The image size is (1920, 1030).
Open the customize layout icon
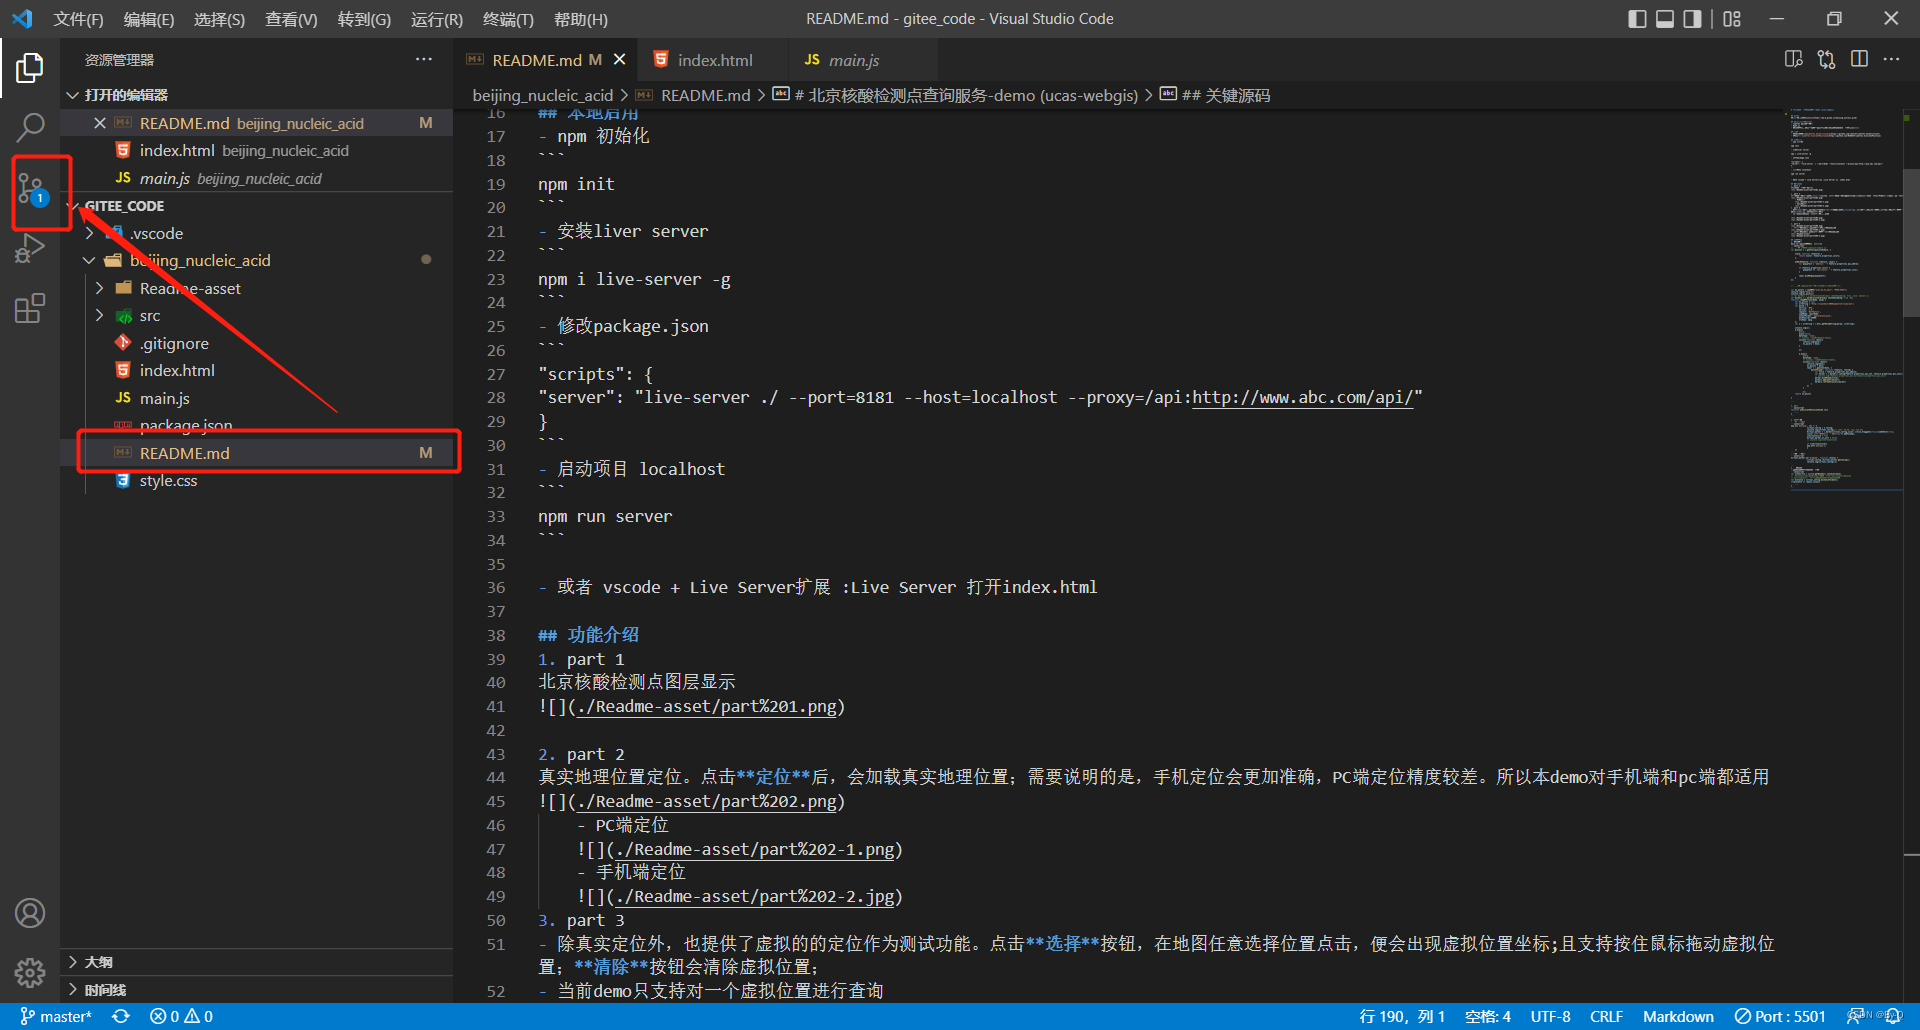point(1732,19)
